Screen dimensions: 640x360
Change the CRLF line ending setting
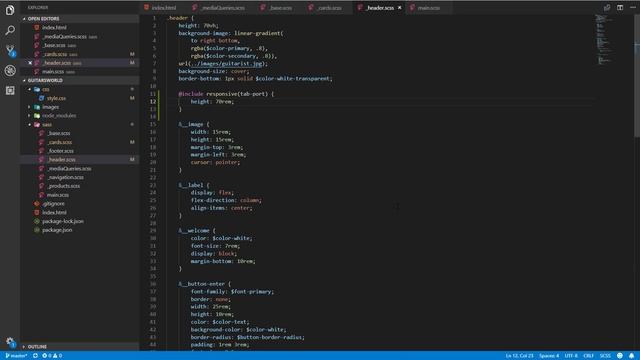tap(588, 356)
